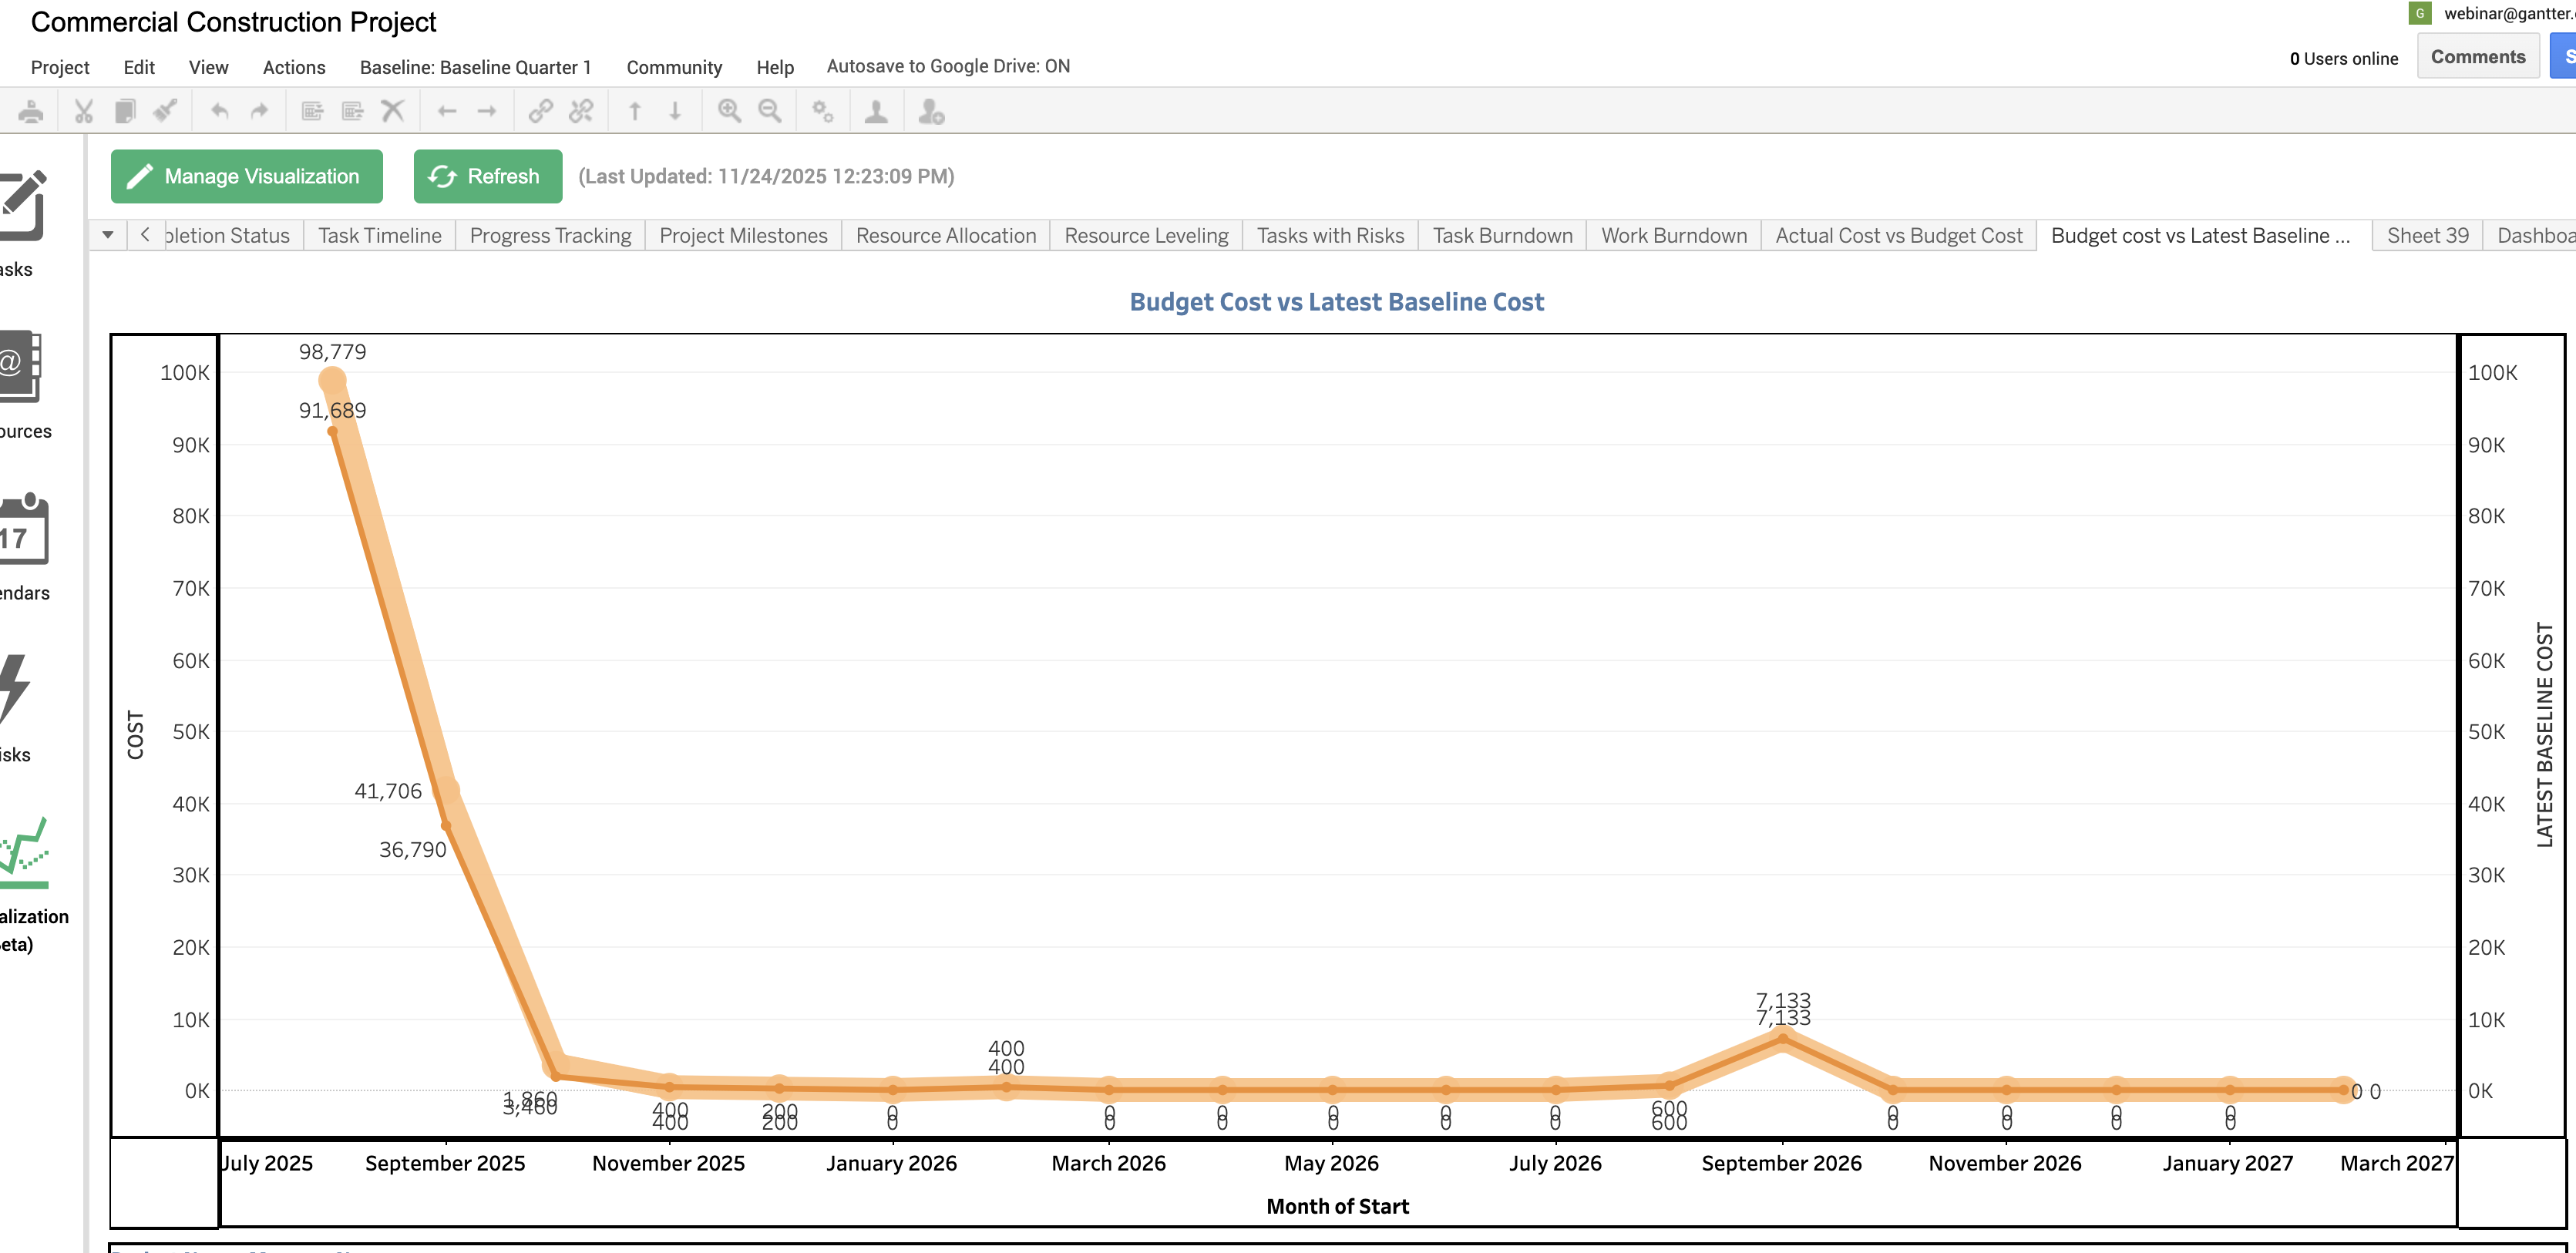Click the indent right arrow icon
The height and width of the screenshot is (1253, 2576).
pos(487,111)
